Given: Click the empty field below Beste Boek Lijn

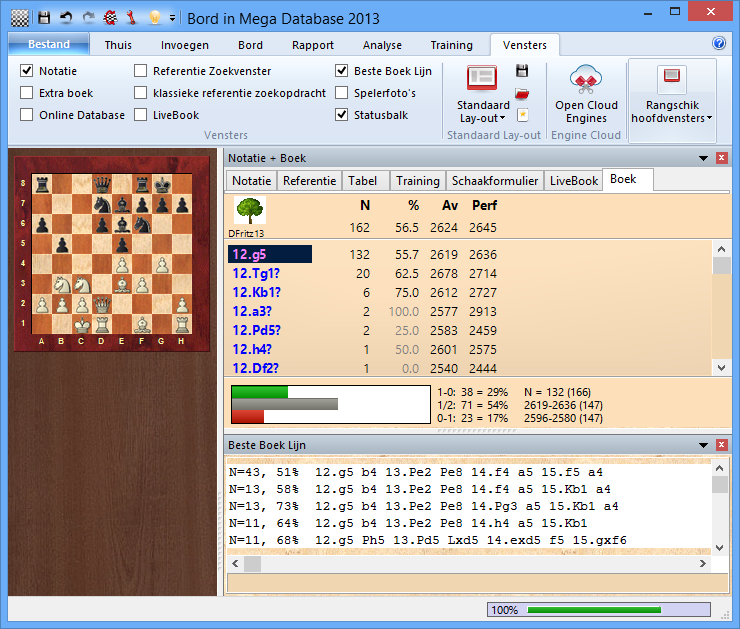Looking at the screenshot, I should pos(477,583).
